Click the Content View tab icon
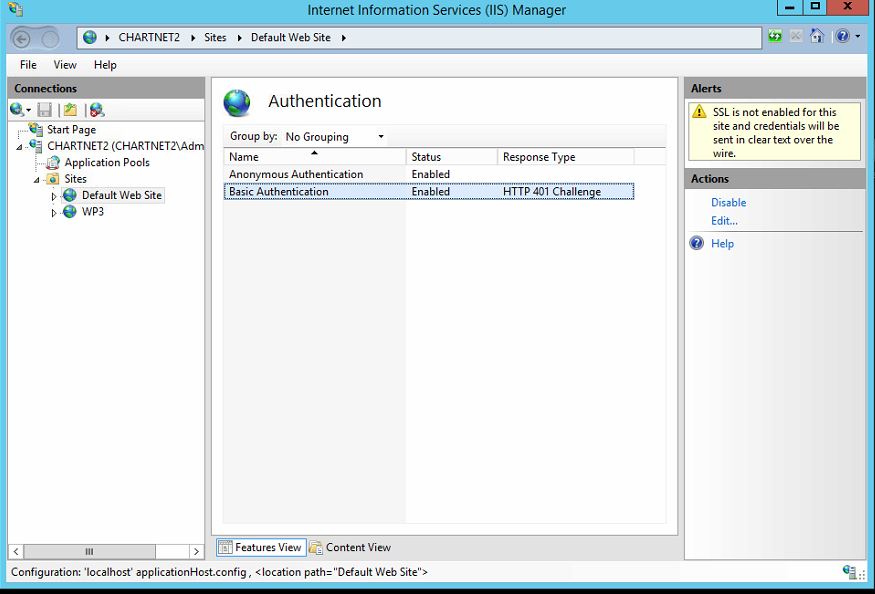Screen dimensions: 875x594 [316, 548]
